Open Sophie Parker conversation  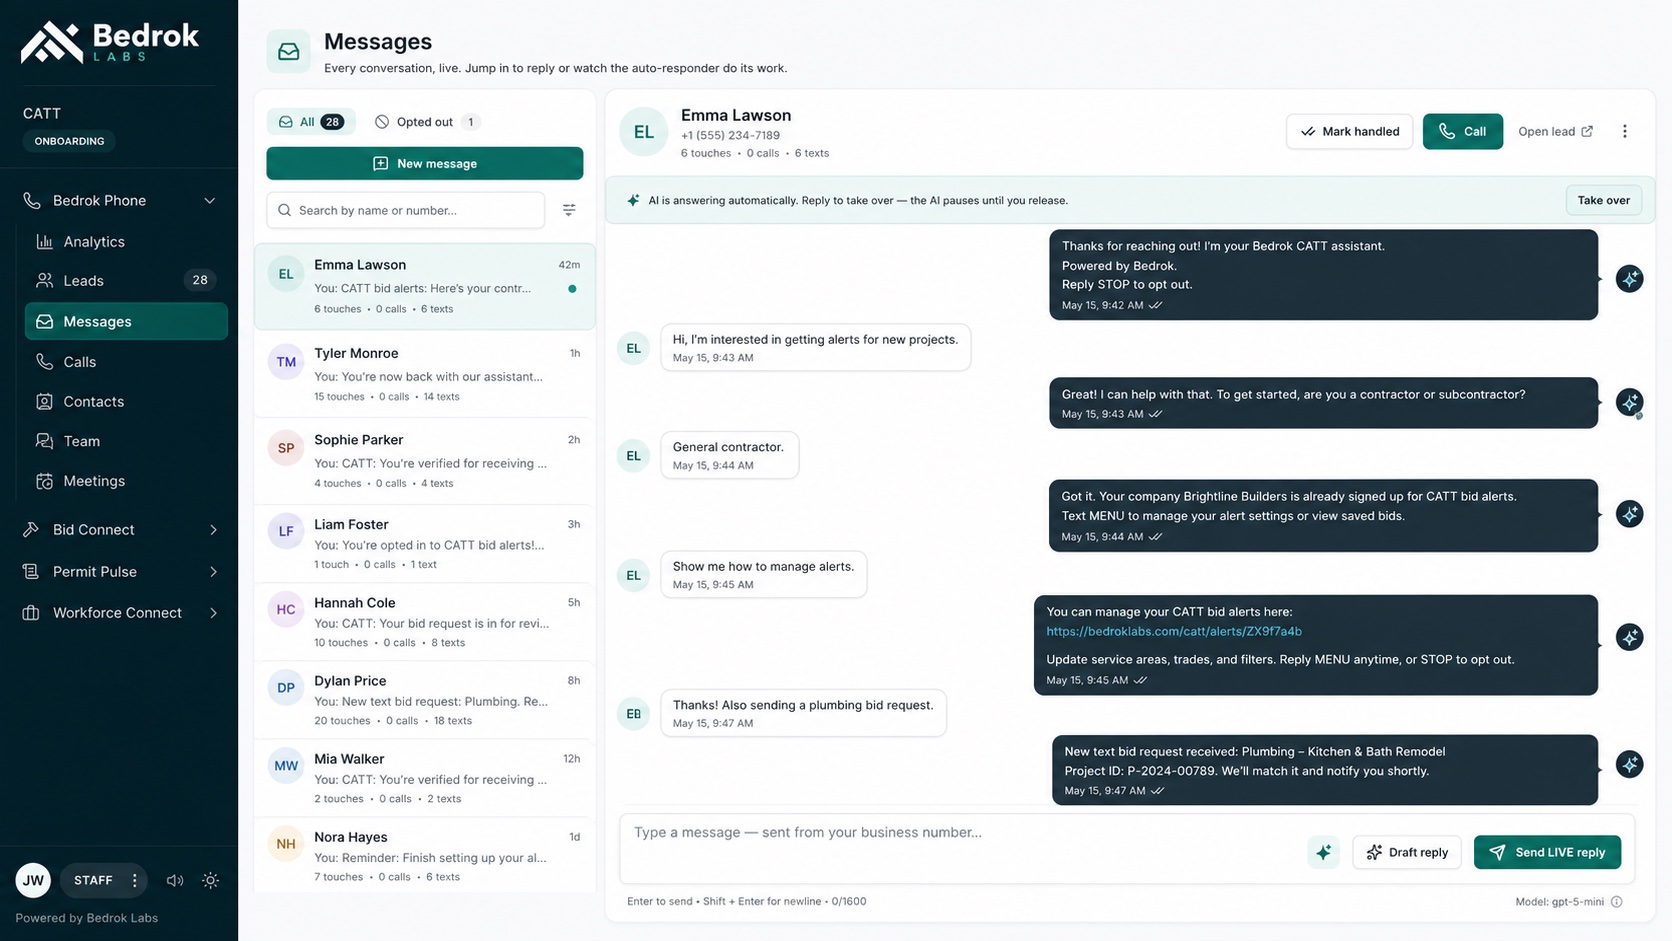click(x=425, y=461)
